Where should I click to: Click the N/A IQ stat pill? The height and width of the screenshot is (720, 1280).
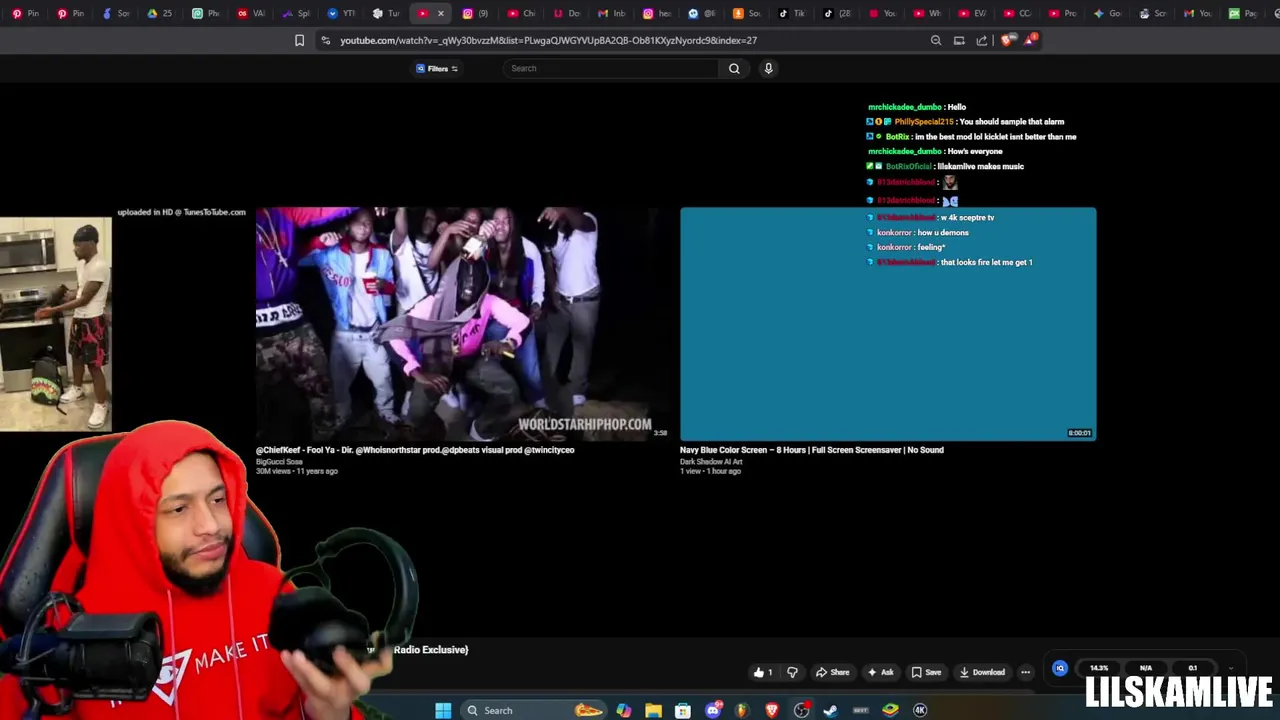tap(1146, 668)
